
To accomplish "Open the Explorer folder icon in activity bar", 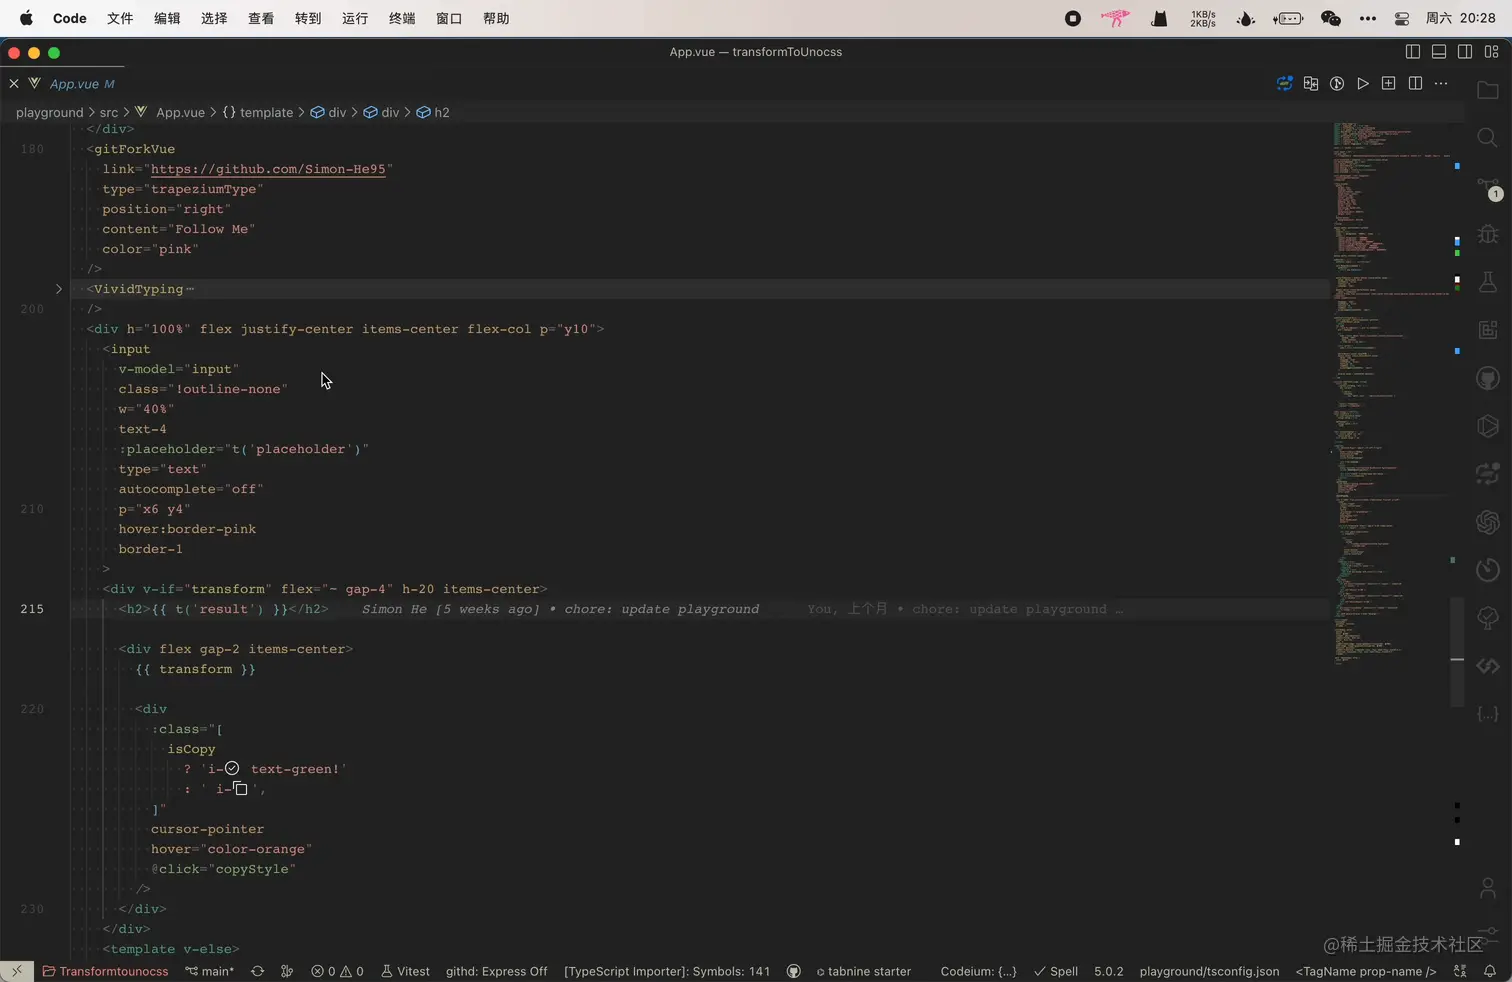I will 1488,90.
